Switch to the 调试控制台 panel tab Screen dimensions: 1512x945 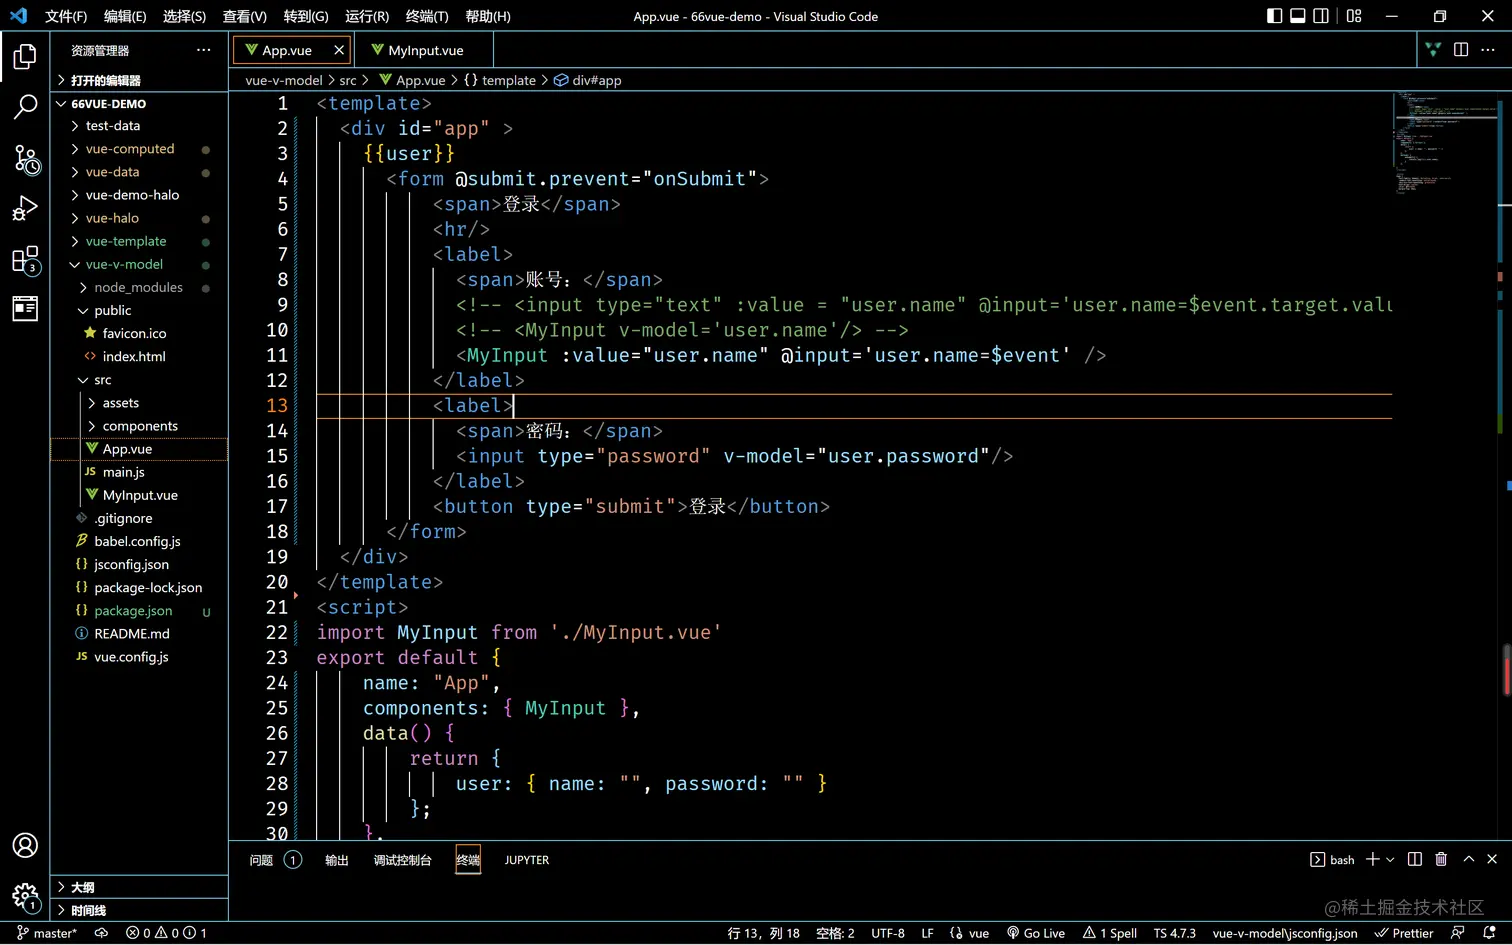point(403,860)
